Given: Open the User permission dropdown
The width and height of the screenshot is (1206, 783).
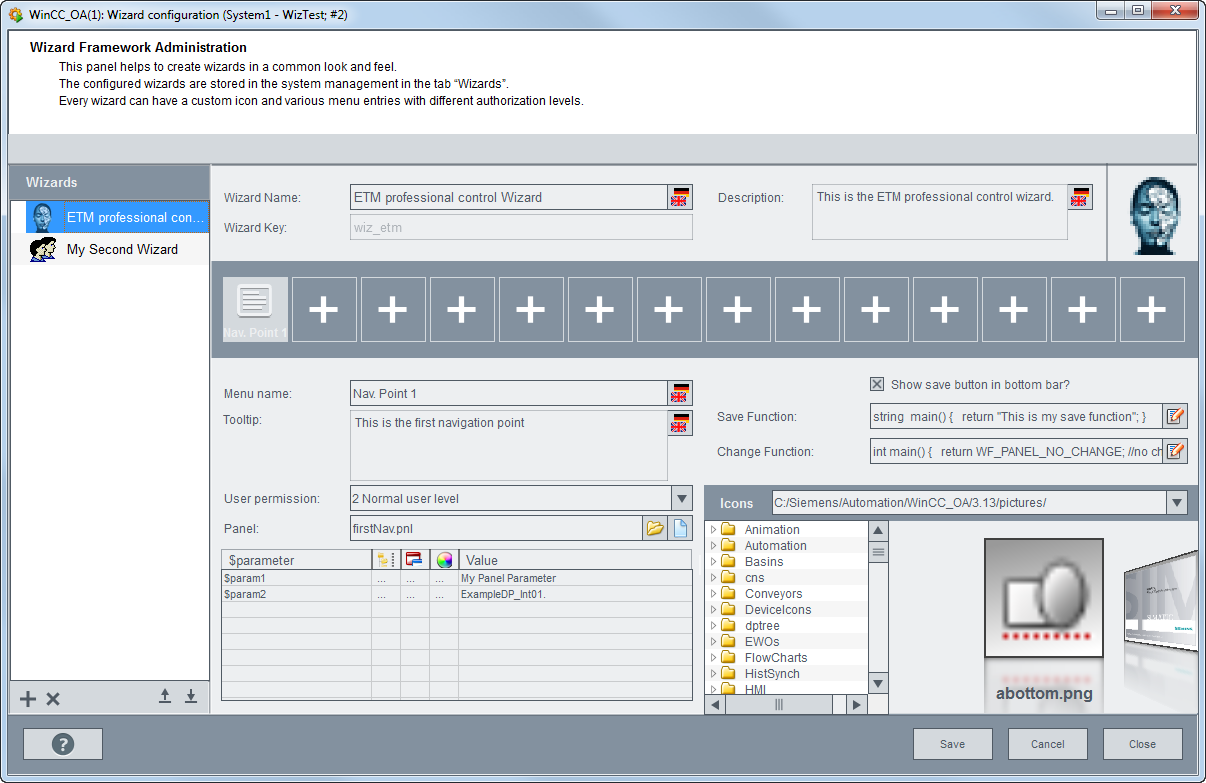Looking at the screenshot, I should click(681, 498).
